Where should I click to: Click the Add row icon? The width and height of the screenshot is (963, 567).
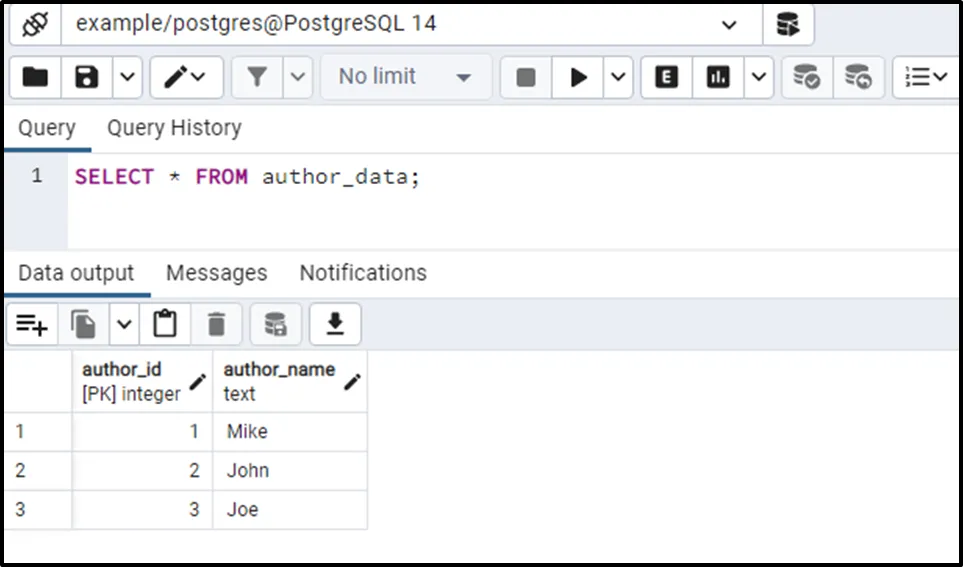(x=32, y=324)
